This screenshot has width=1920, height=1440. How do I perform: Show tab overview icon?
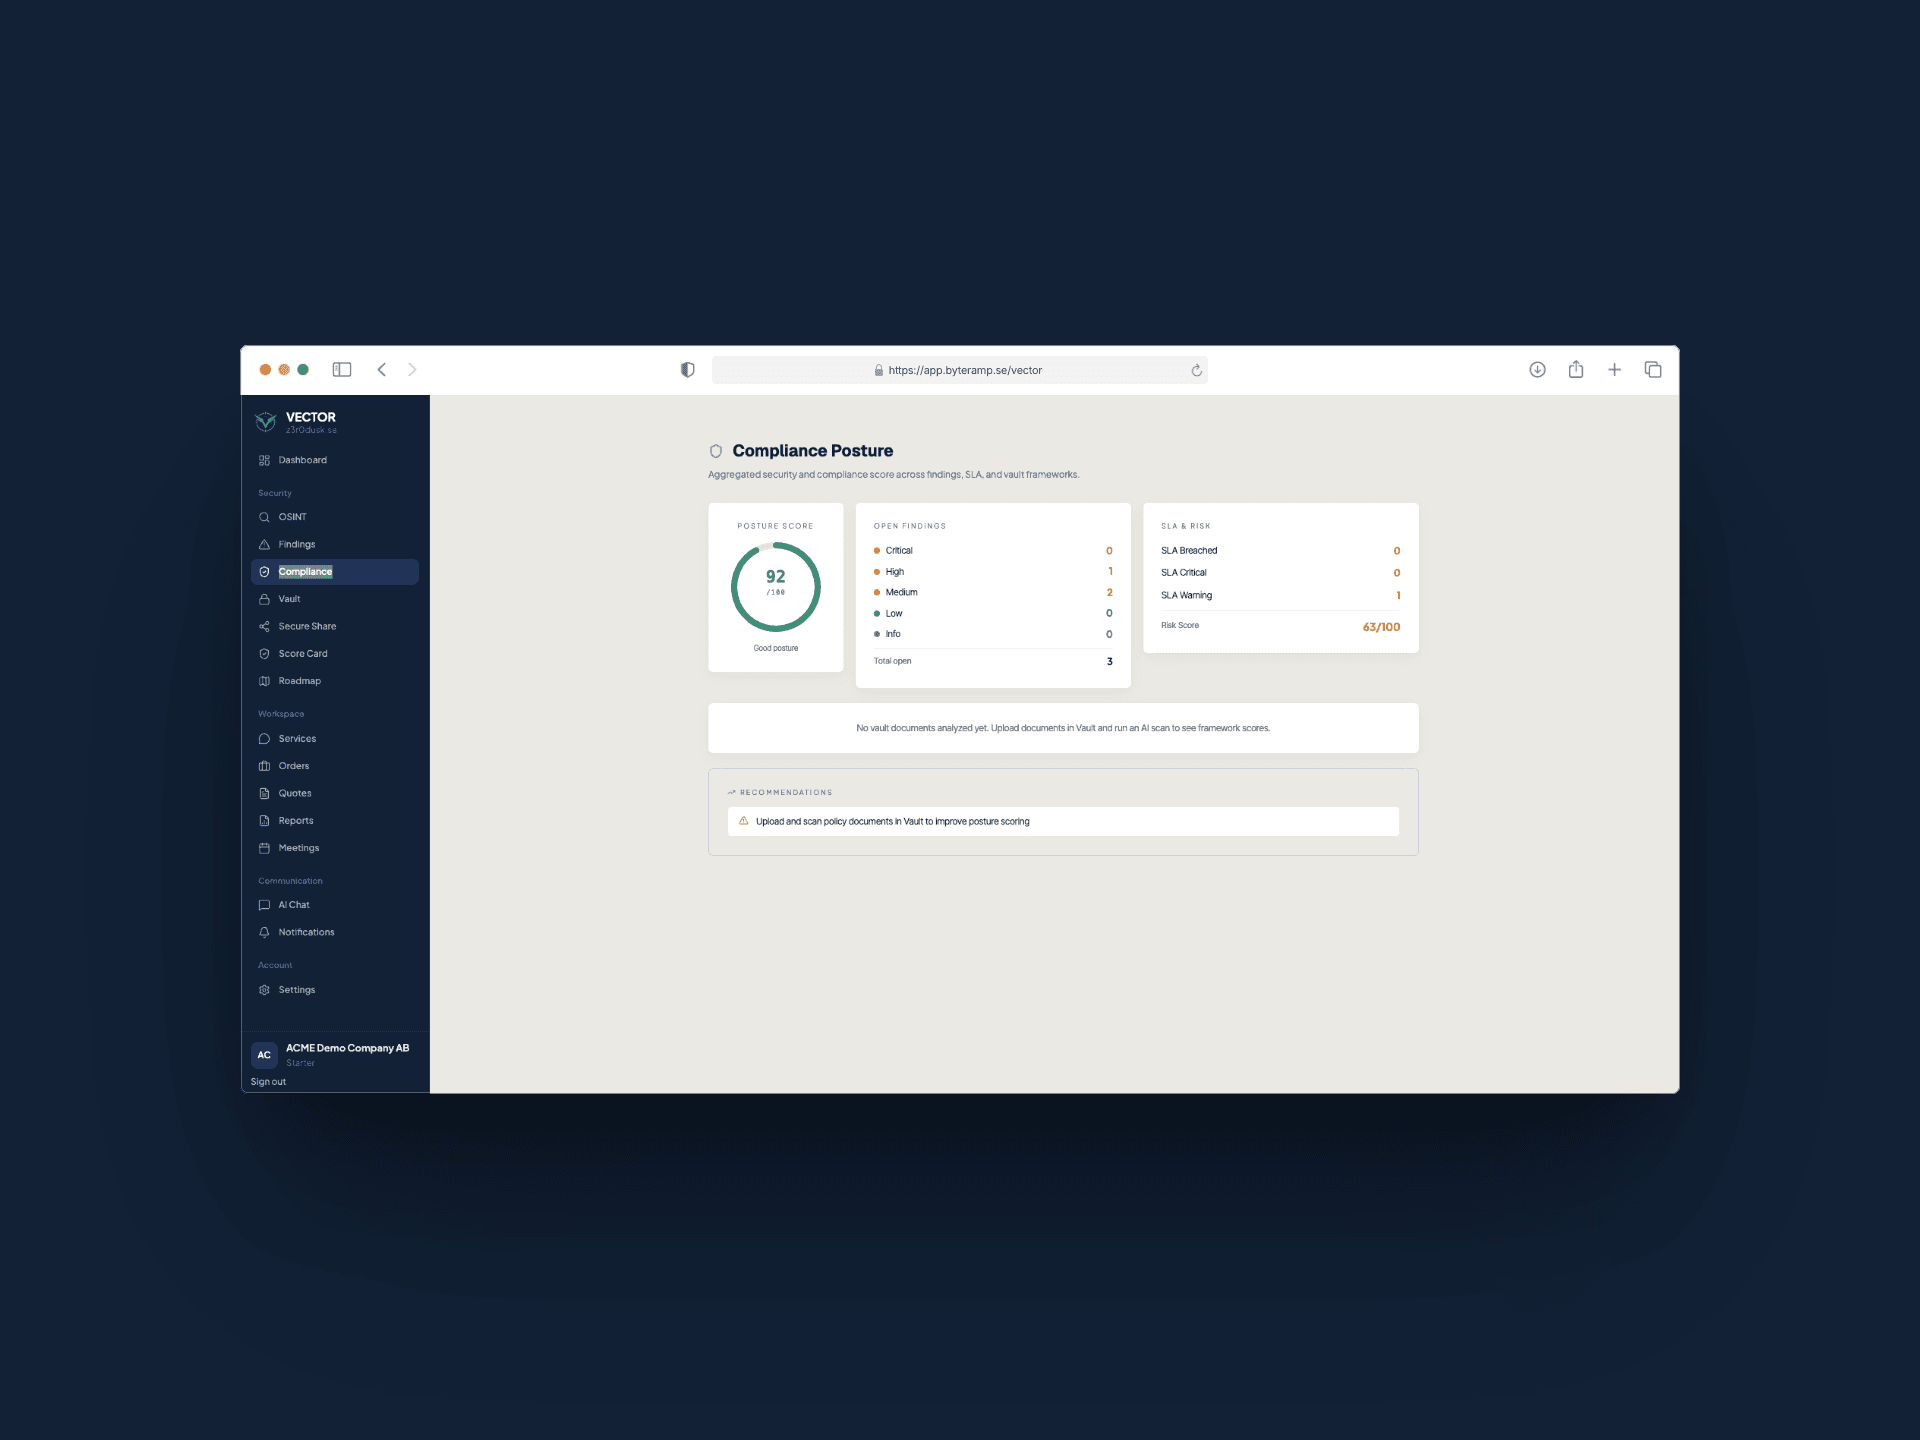pos(1653,370)
